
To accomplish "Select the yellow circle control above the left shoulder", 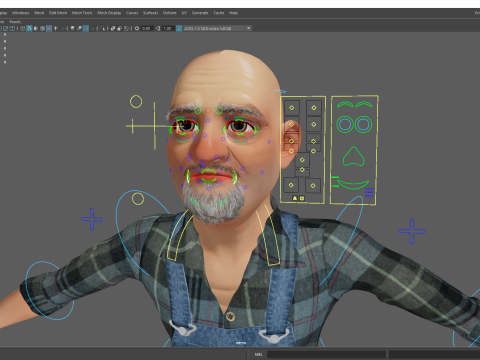I will coord(138,199).
